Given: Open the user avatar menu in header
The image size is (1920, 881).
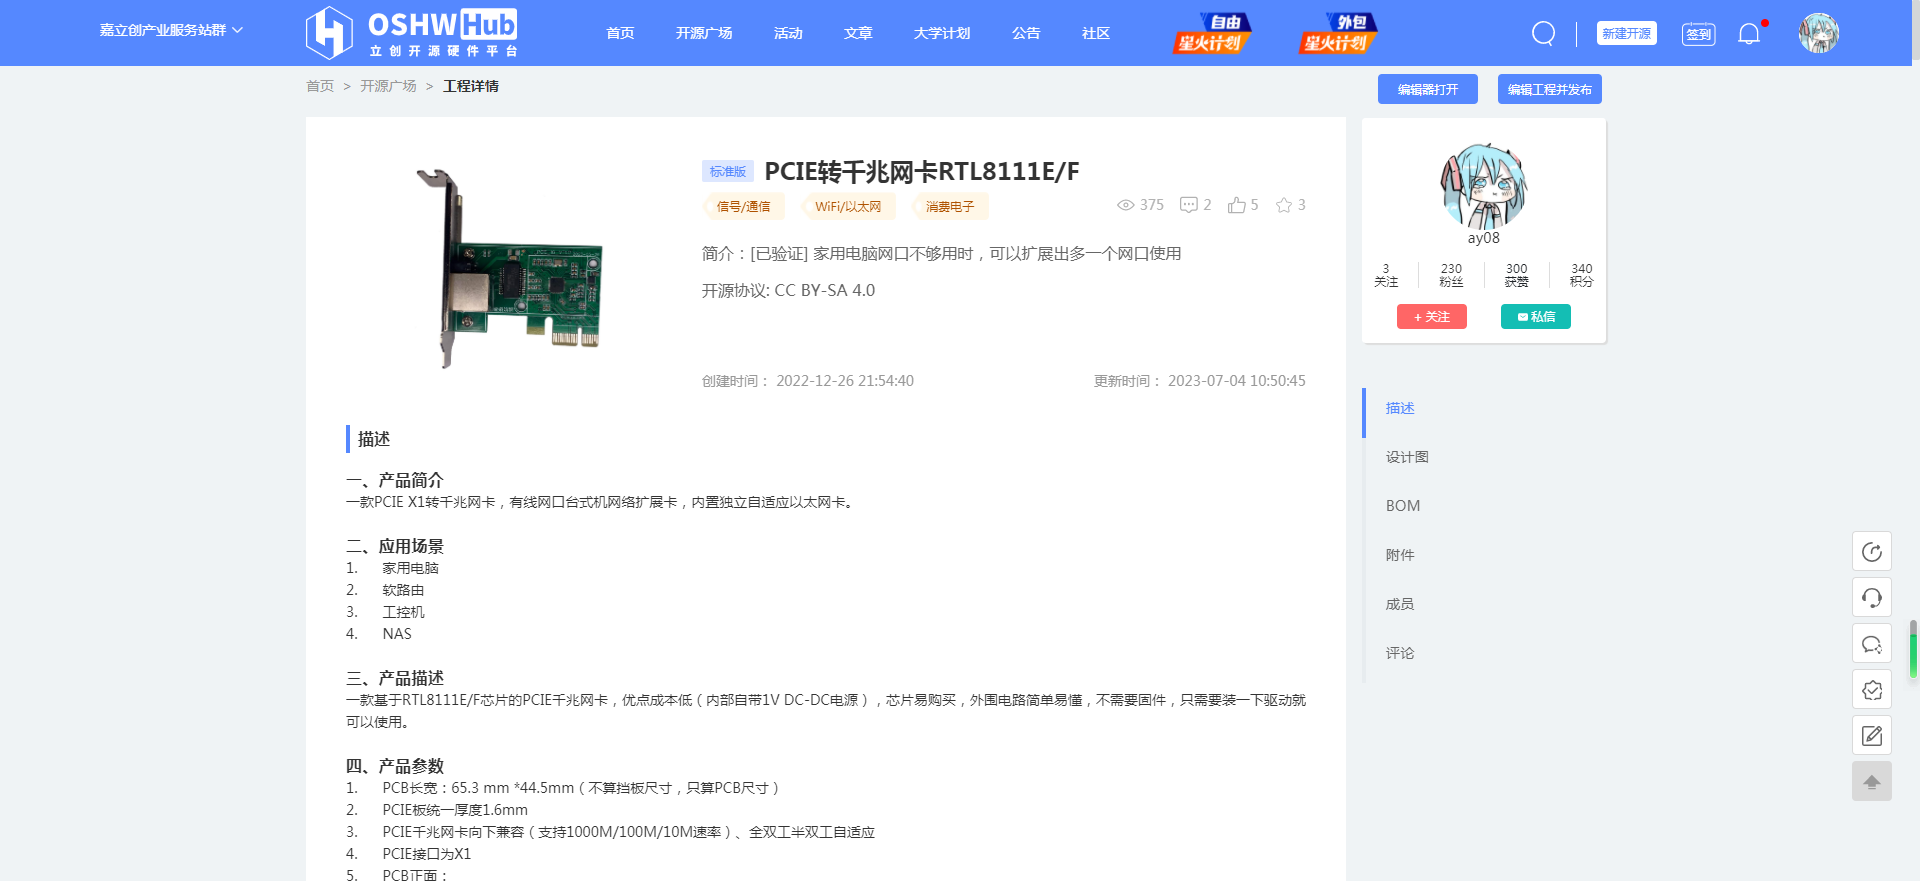Looking at the screenshot, I should point(1818,34).
